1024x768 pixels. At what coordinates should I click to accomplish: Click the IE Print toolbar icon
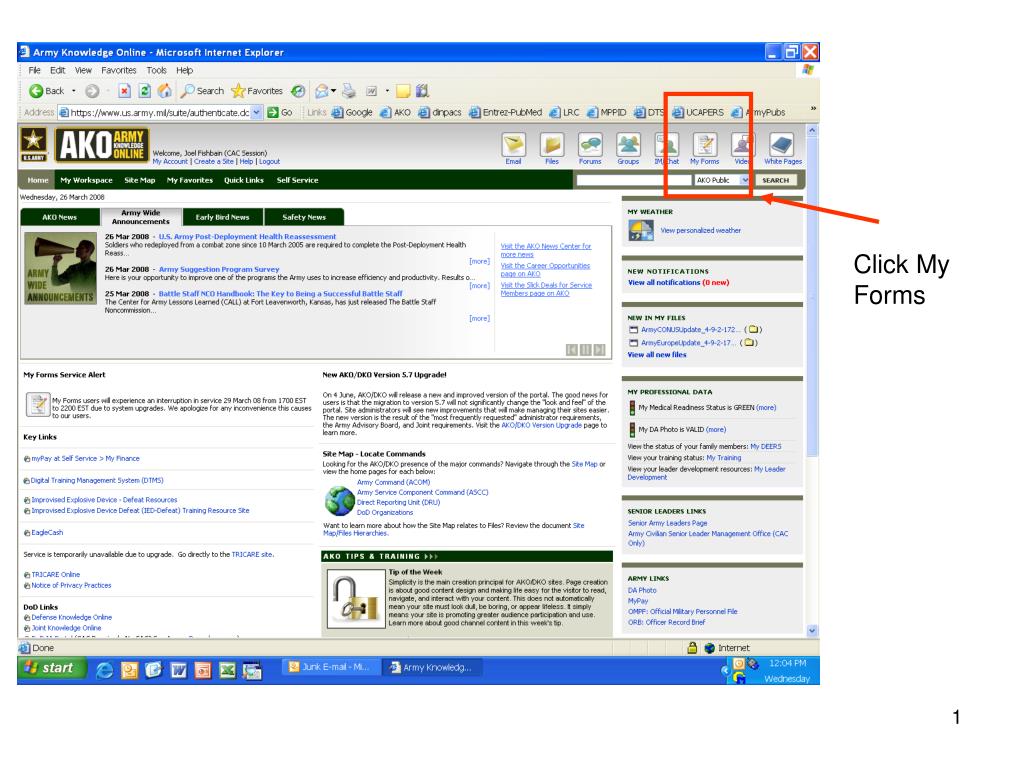click(x=349, y=91)
